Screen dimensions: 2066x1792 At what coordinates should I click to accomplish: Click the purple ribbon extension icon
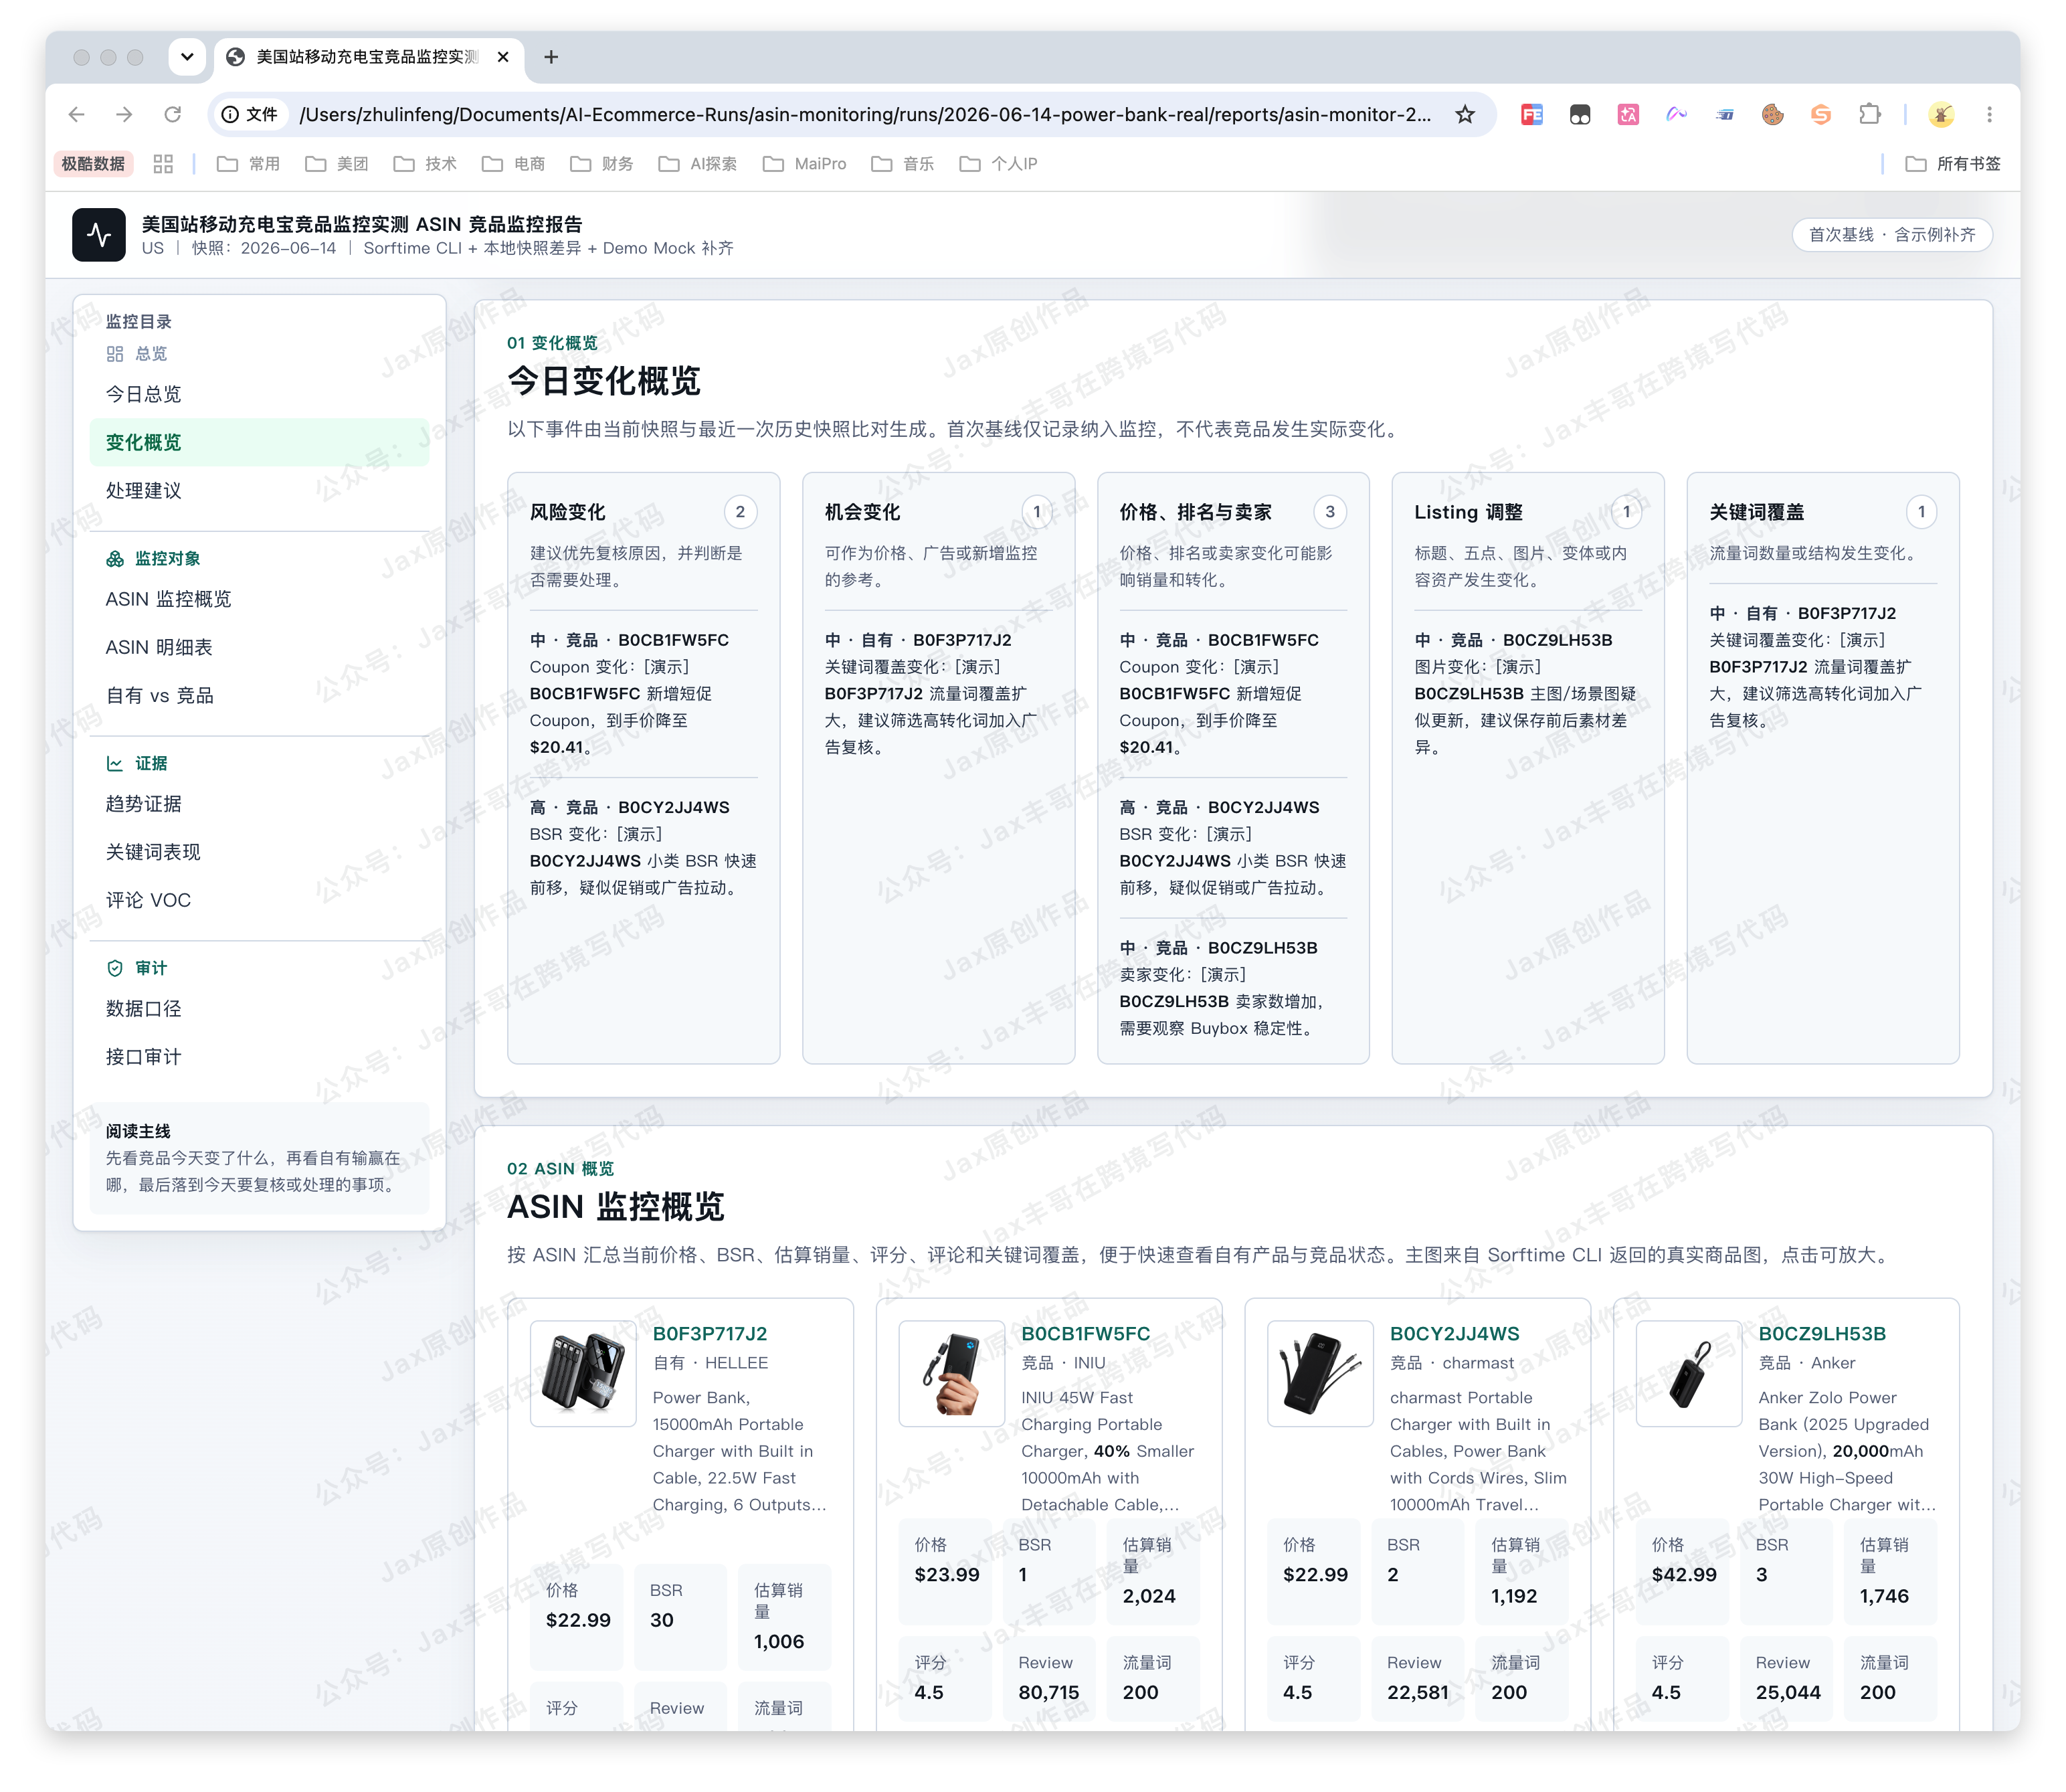(x=1676, y=115)
